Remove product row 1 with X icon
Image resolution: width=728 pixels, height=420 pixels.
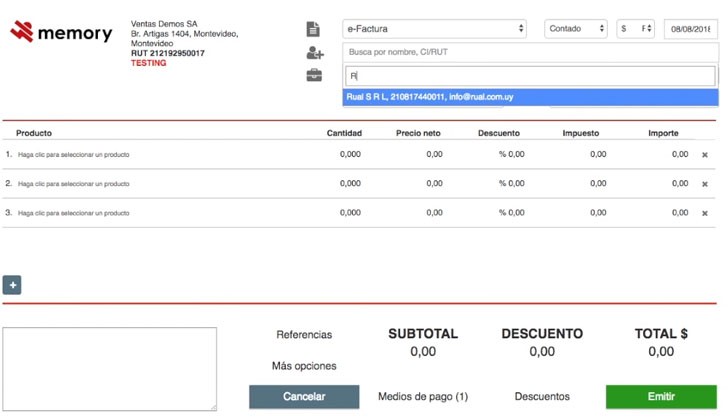[705, 155]
